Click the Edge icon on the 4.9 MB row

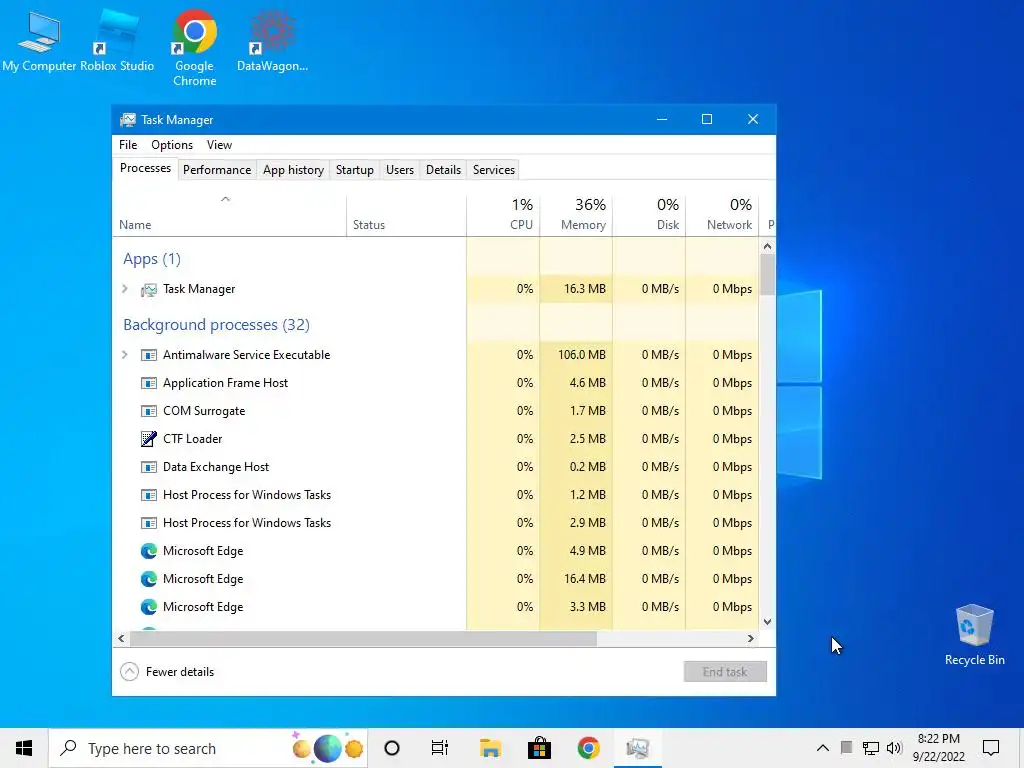149,551
